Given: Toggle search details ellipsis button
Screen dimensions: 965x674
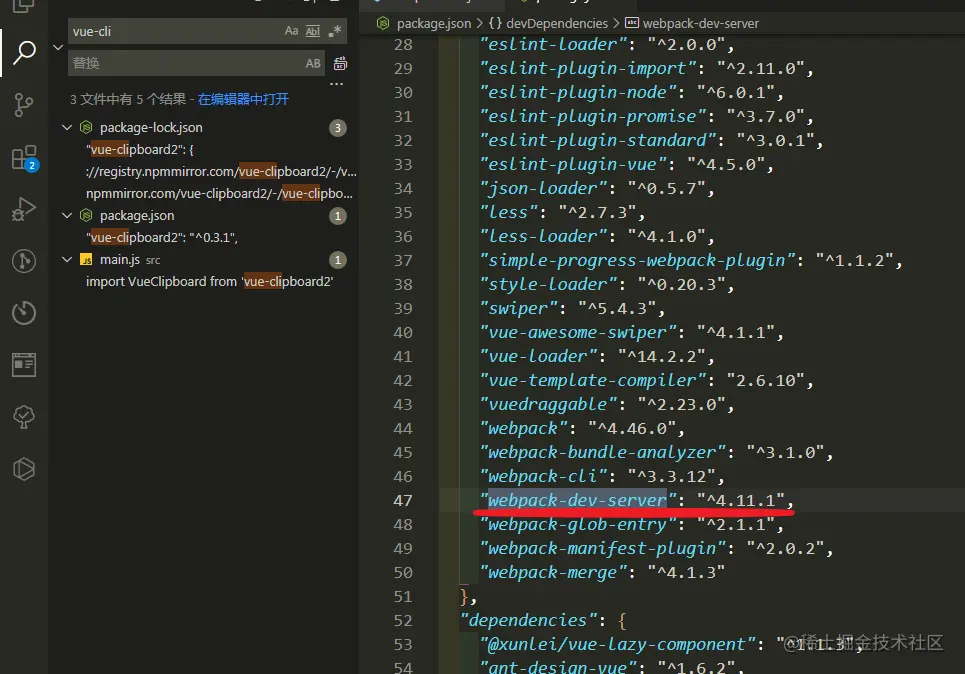Looking at the screenshot, I should 337,84.
